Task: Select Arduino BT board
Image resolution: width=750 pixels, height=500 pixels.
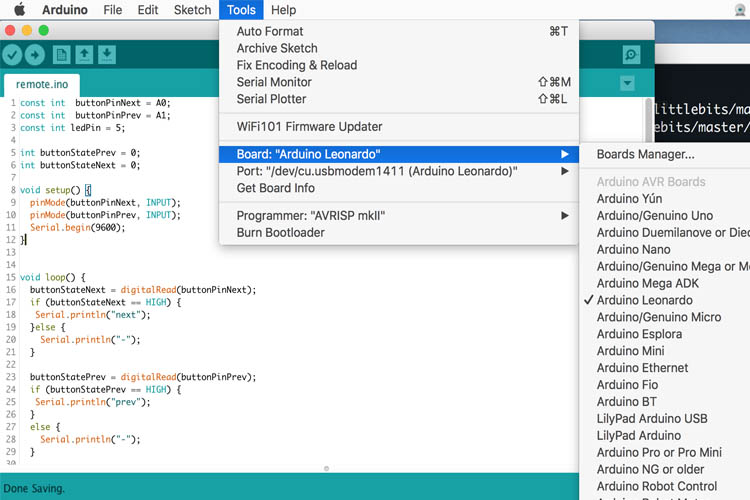Action: coord(664,402)
